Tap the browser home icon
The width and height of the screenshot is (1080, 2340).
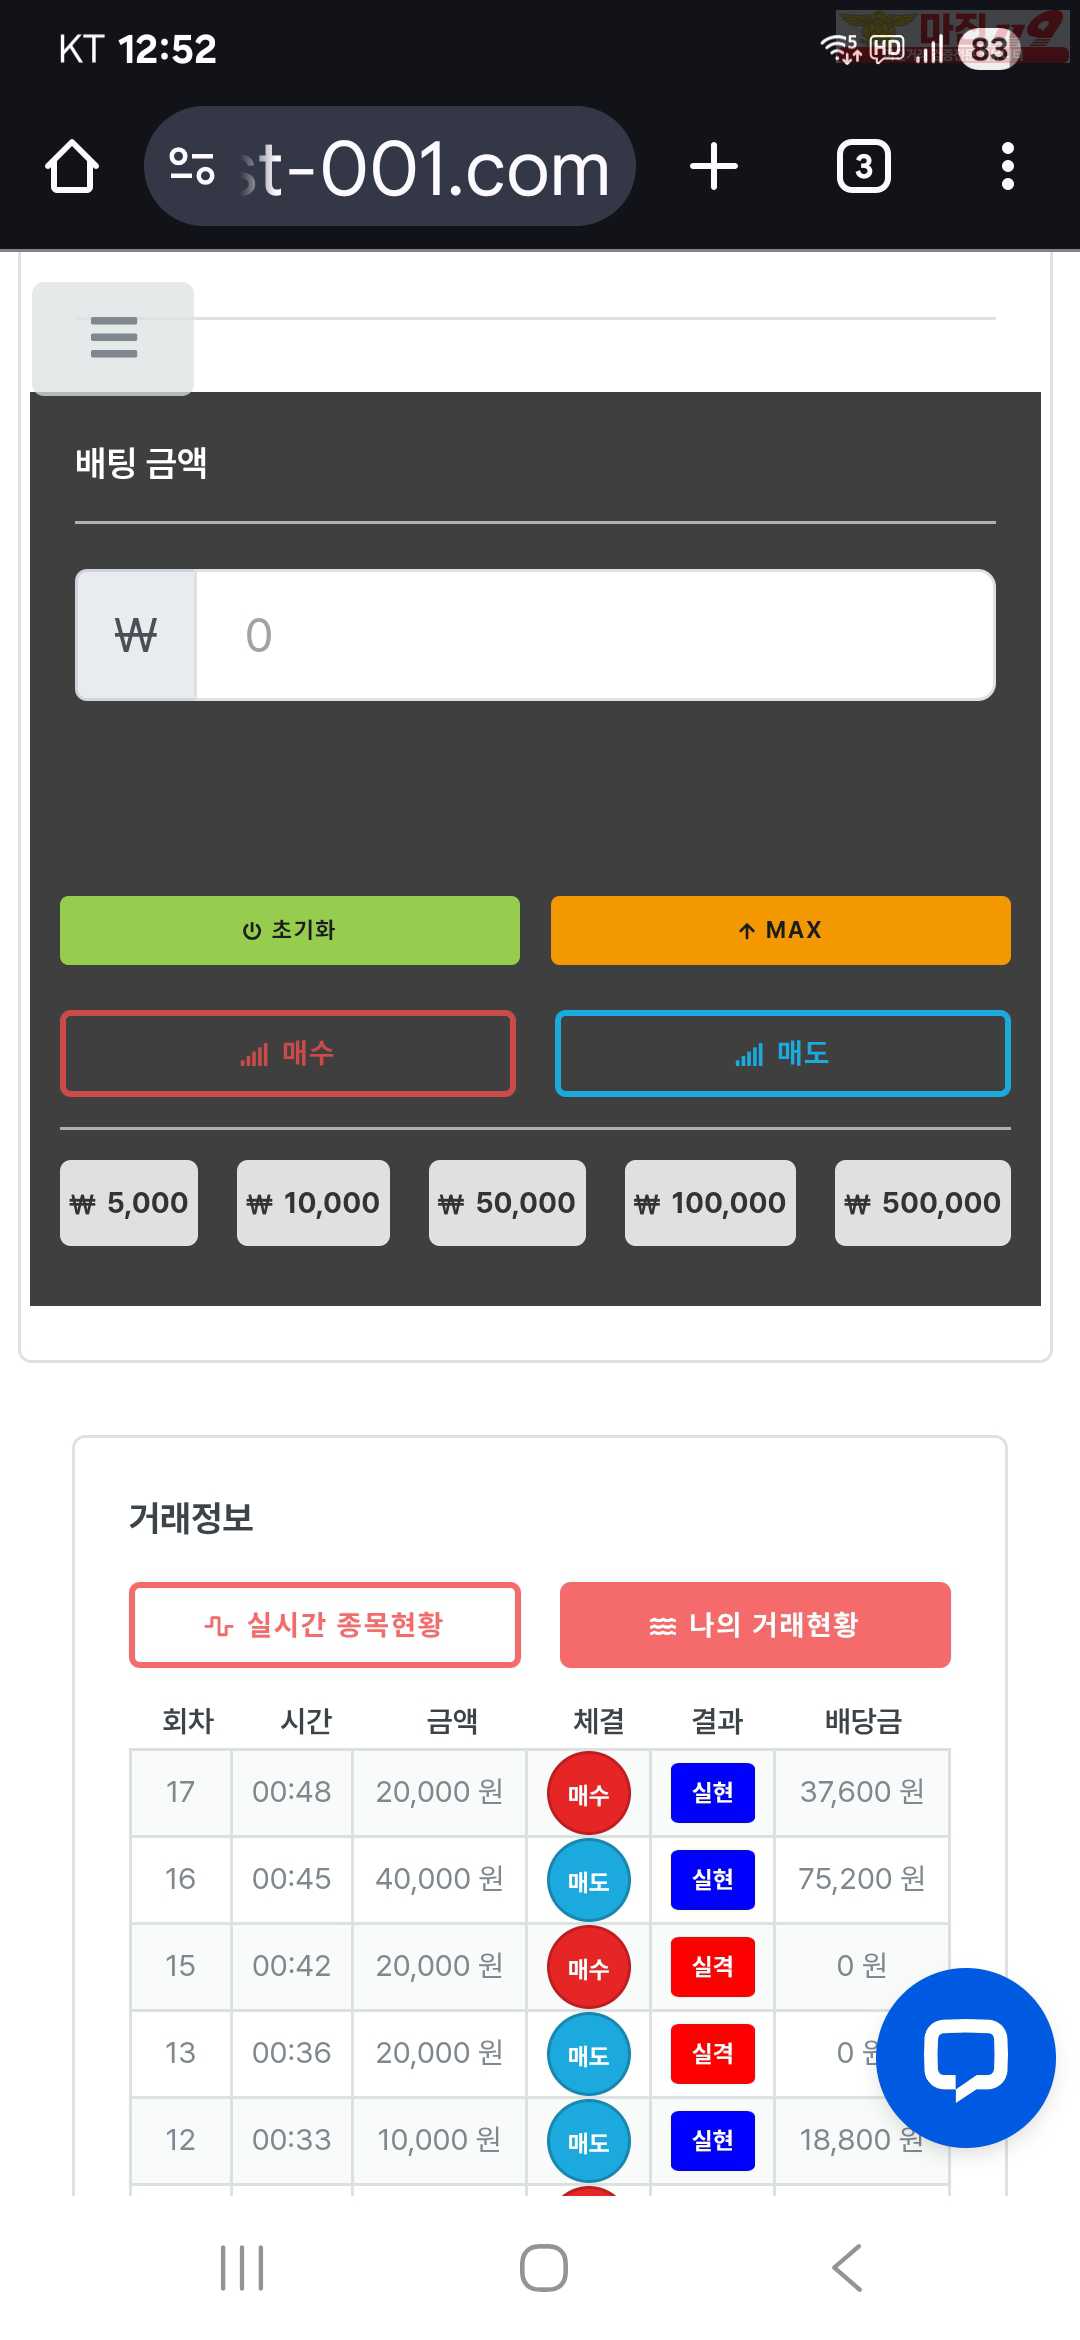72,166
